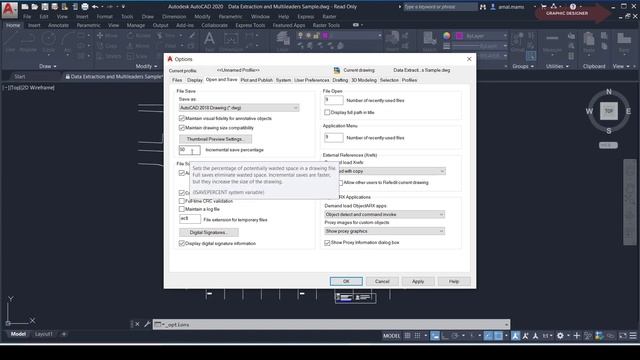The image size is (640, 360).
Task: Open the Express menu in menu bar
Action: (x=306, y=17)
